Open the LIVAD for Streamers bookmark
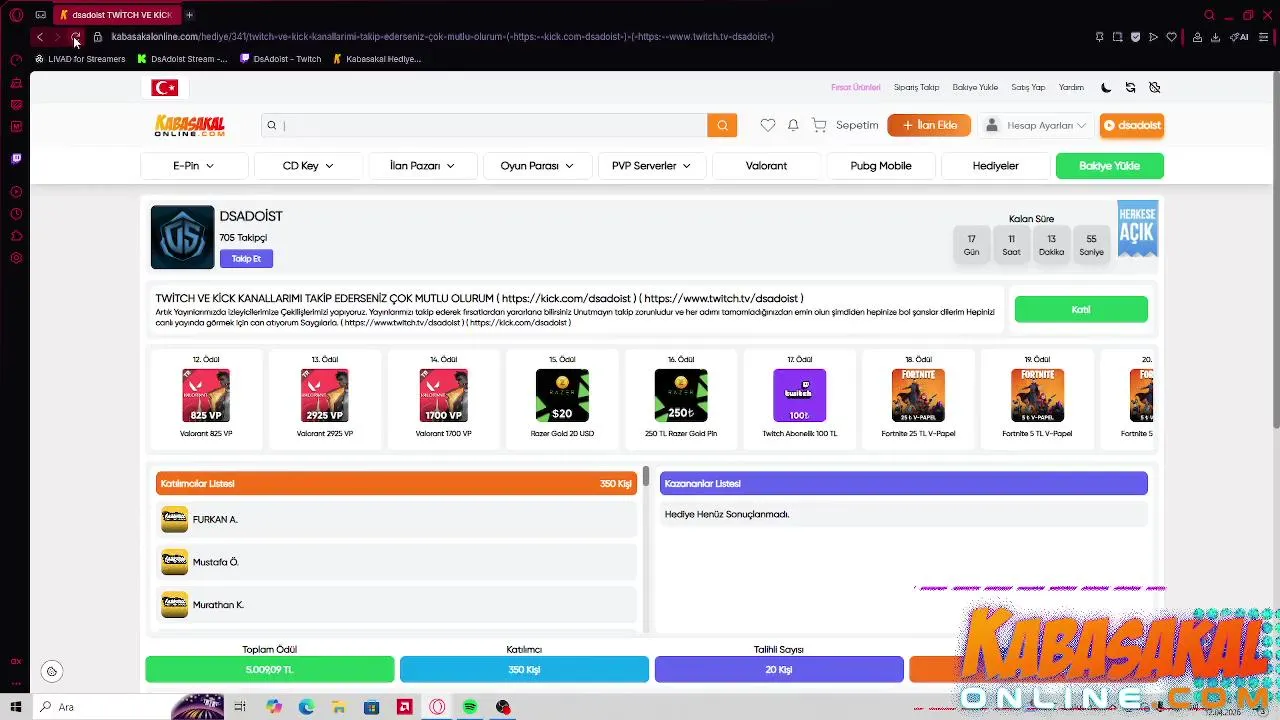This screenshot has height=720, width=1280. pos(80,59)
